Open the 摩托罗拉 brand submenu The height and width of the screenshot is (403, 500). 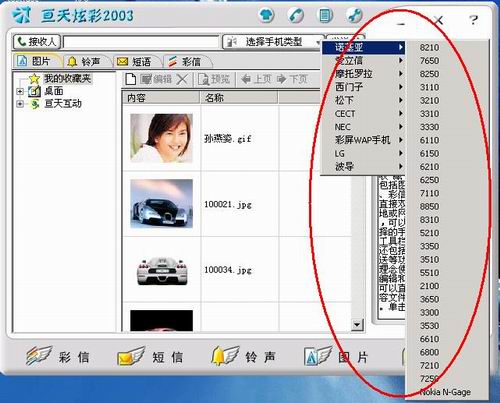tap(363, 74)
